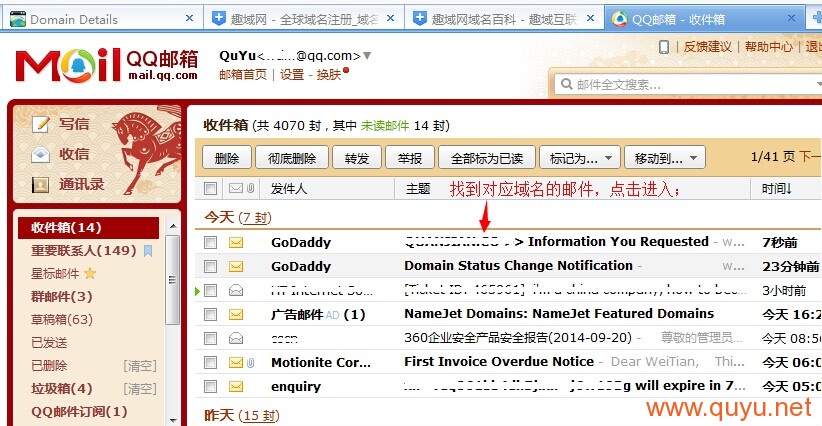Switch to the Domain Details browser tab
The width and height of the screenshot is (822, 426).
pos(102,19)
